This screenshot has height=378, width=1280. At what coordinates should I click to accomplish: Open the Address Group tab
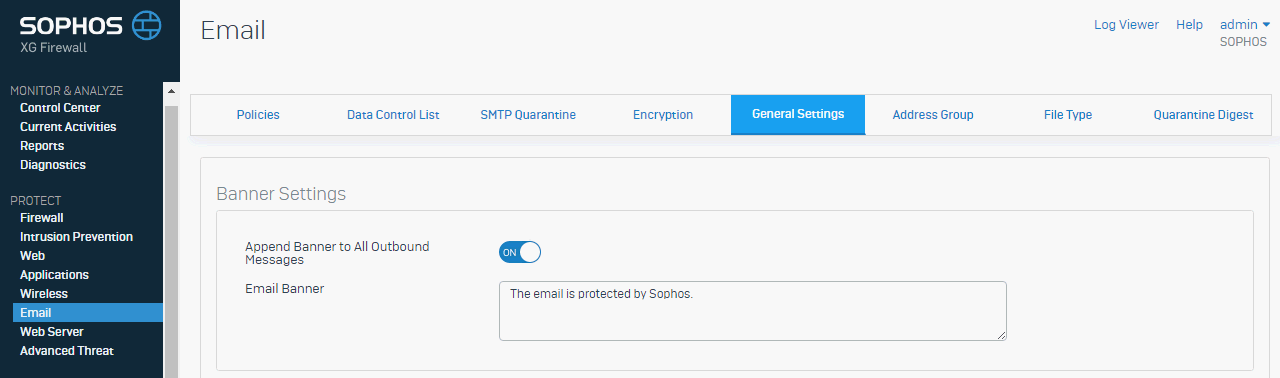click(x=933, y=115)
